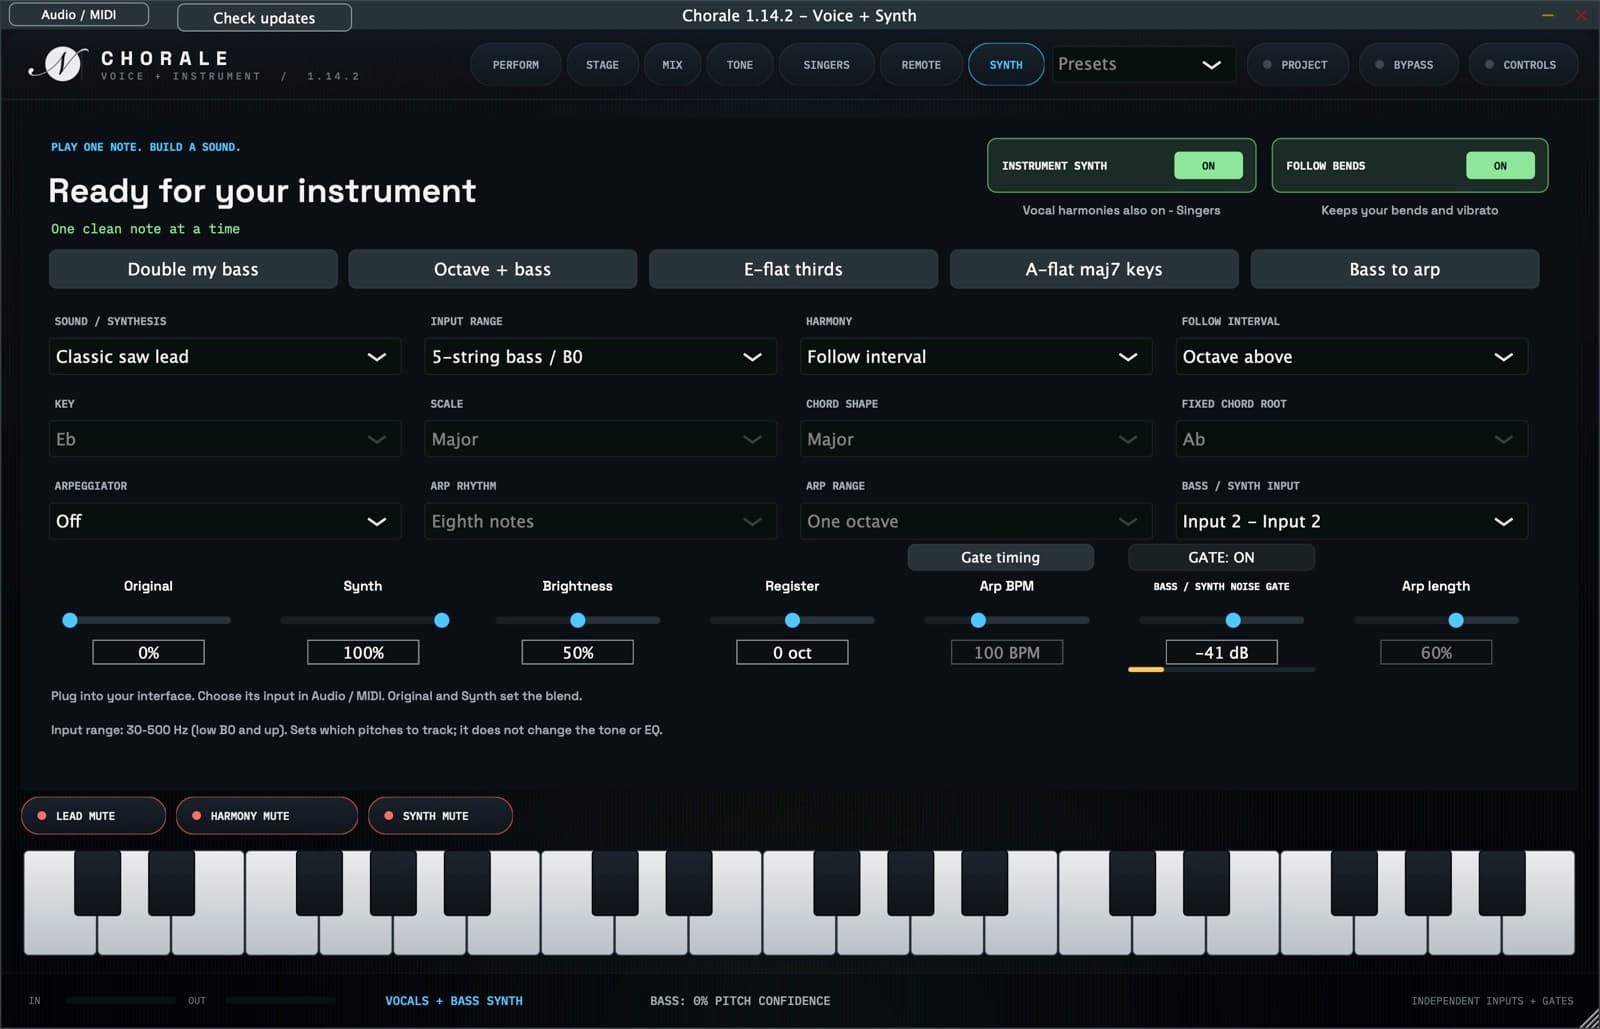Switch to the Mix tab
This screenshot has height=1029, width=1600.
(x=672, y=65)
